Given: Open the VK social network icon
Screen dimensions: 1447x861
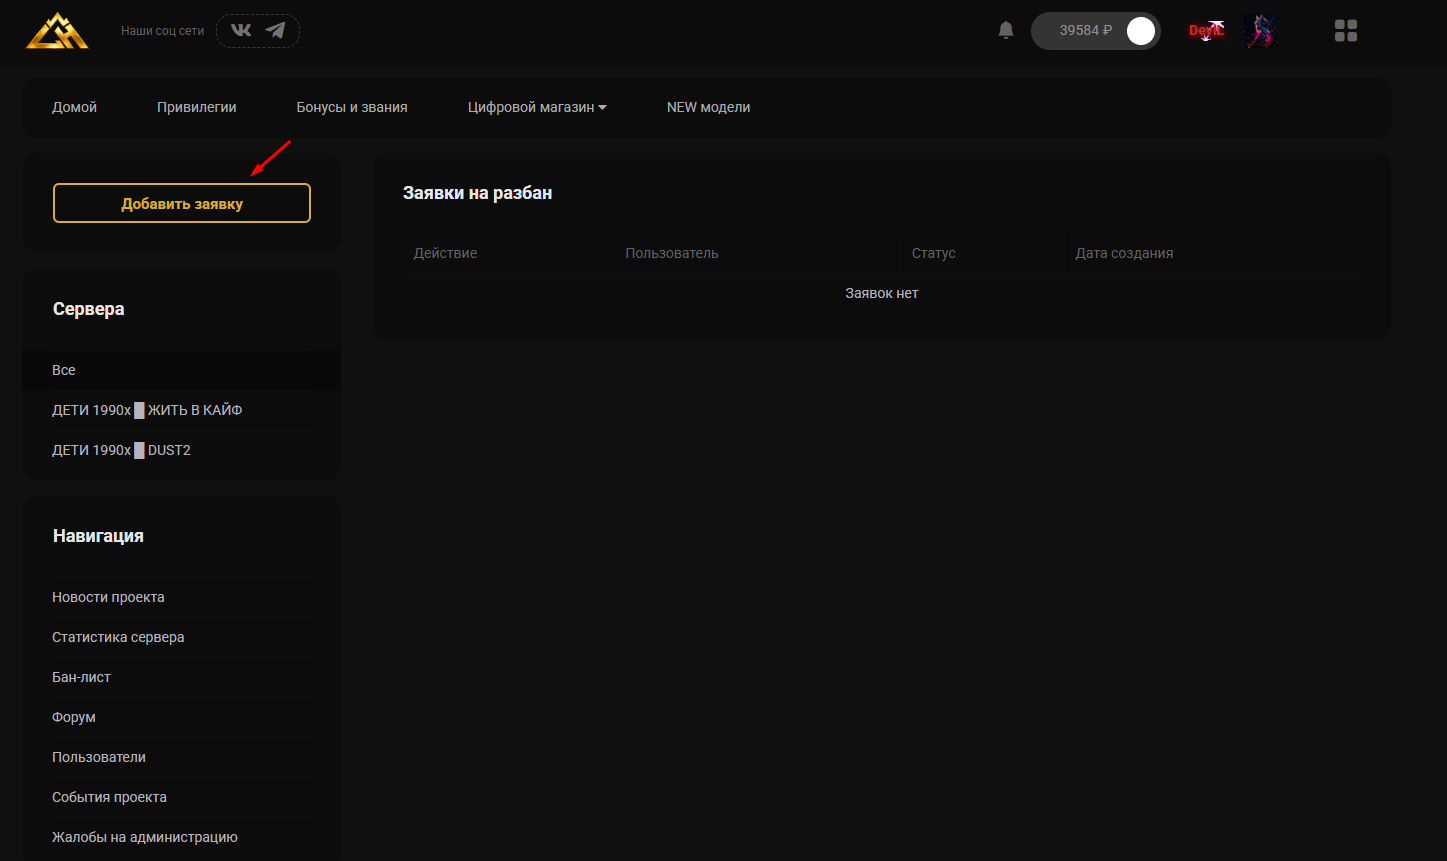Looking at the screenshot, I should 241,30.
